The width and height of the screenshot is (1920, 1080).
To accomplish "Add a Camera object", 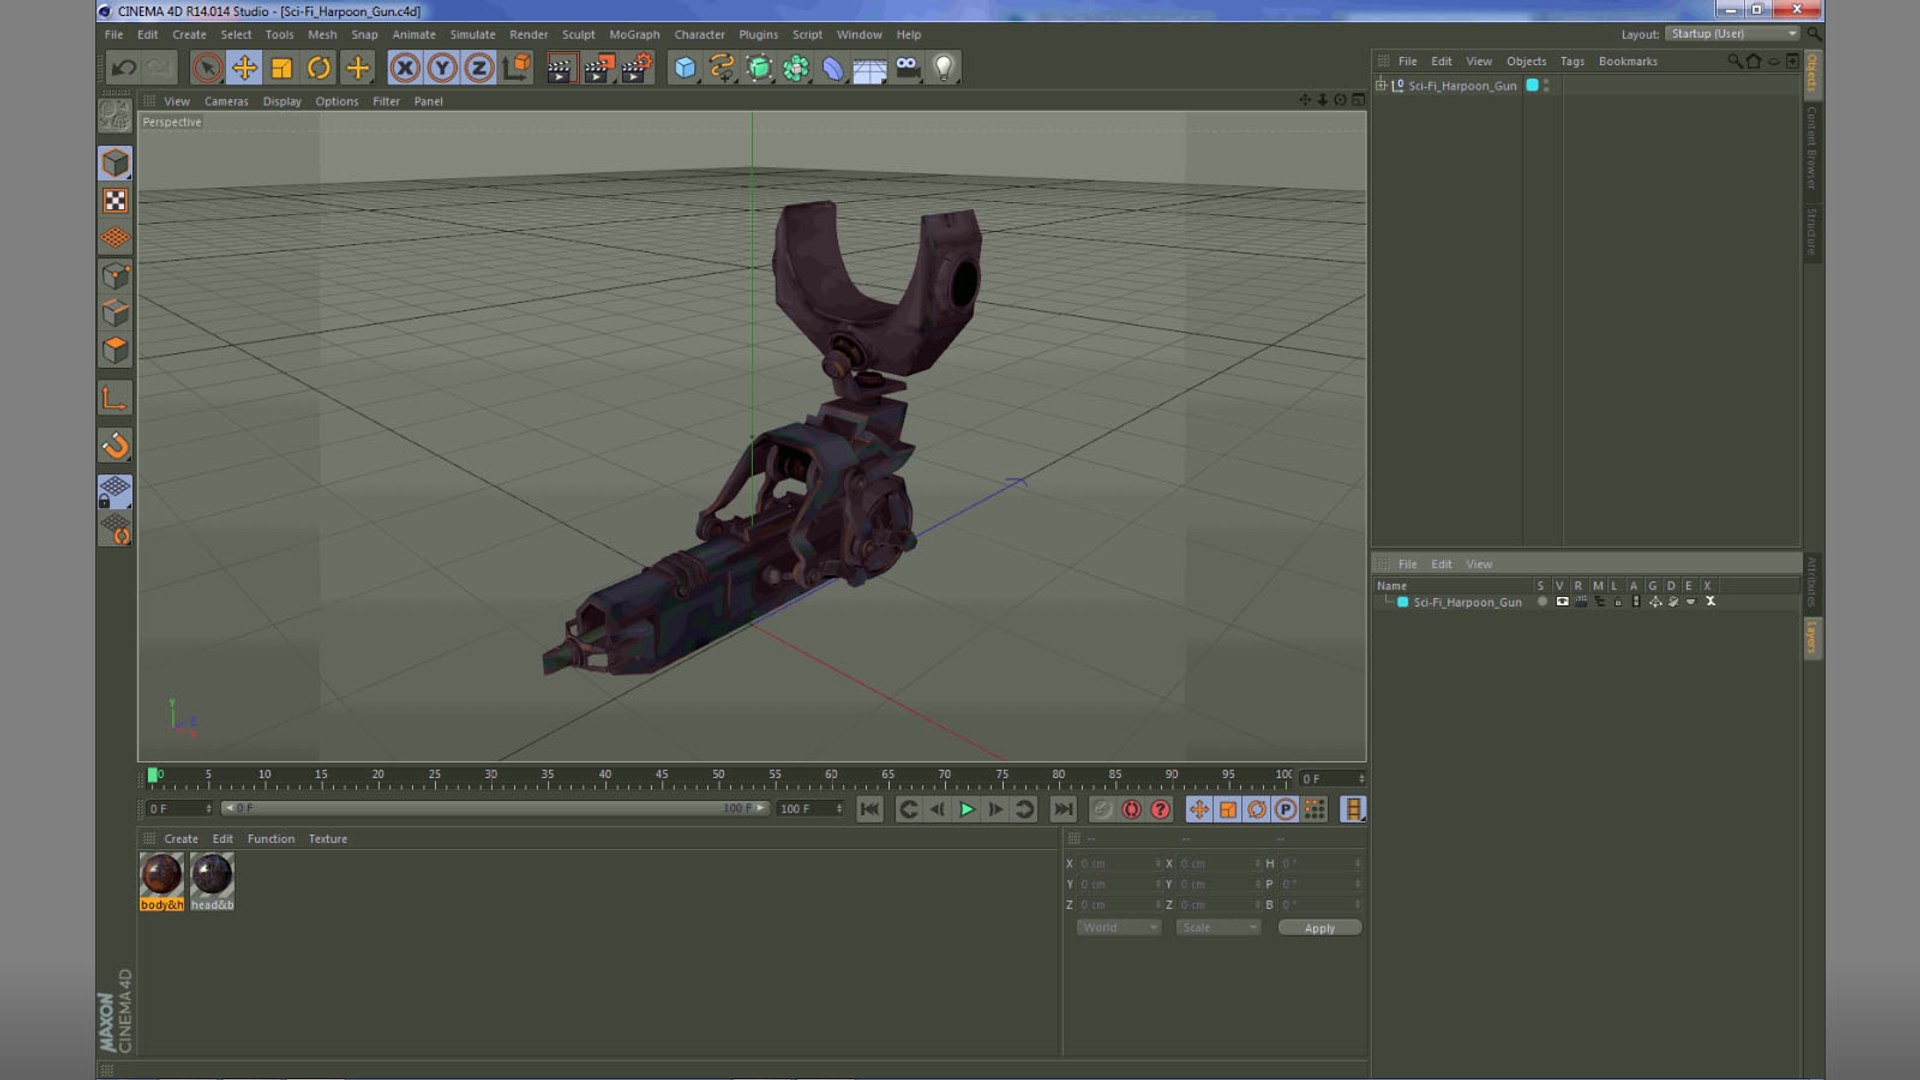I will click(907, 68).
